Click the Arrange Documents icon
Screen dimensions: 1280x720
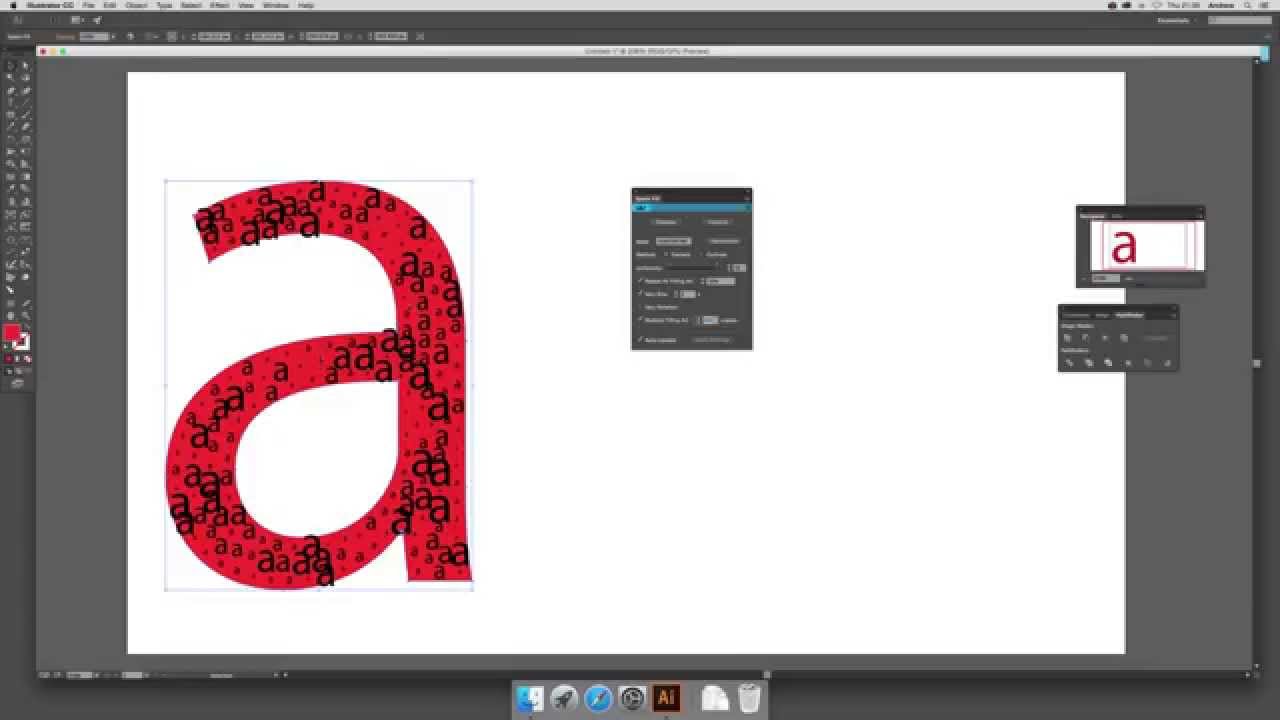coord(78,20)
